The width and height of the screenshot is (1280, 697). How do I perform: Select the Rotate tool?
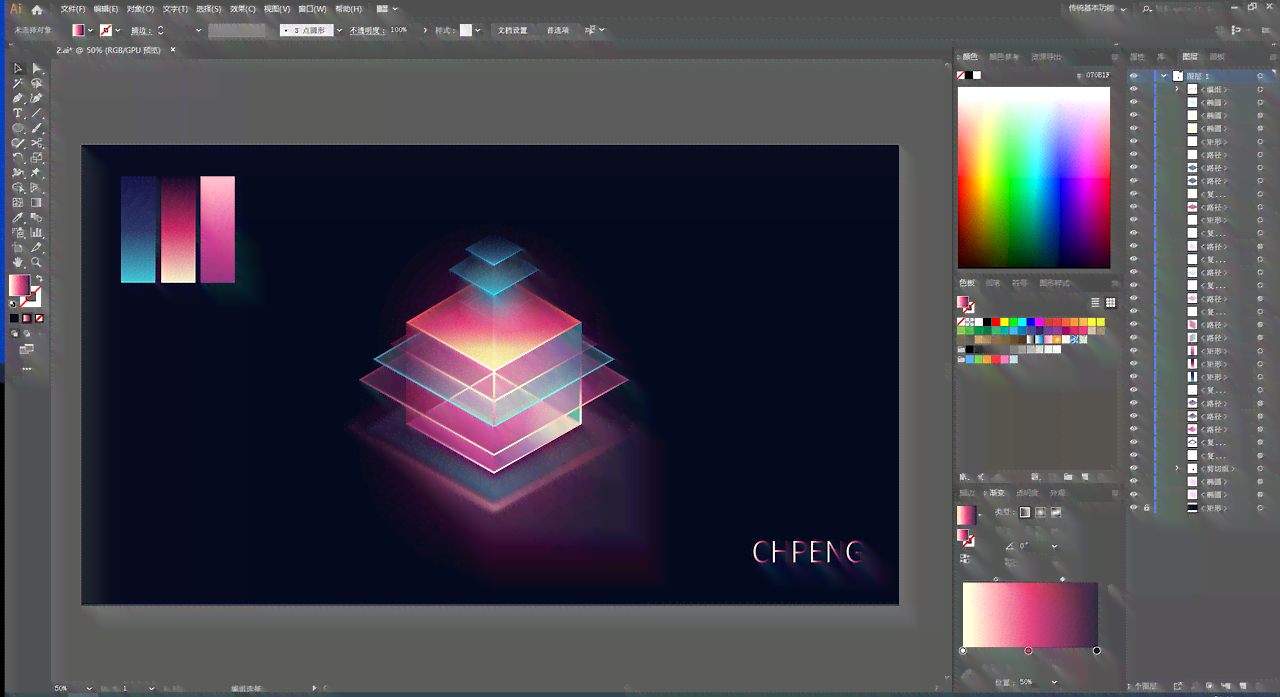coord(18,158)
